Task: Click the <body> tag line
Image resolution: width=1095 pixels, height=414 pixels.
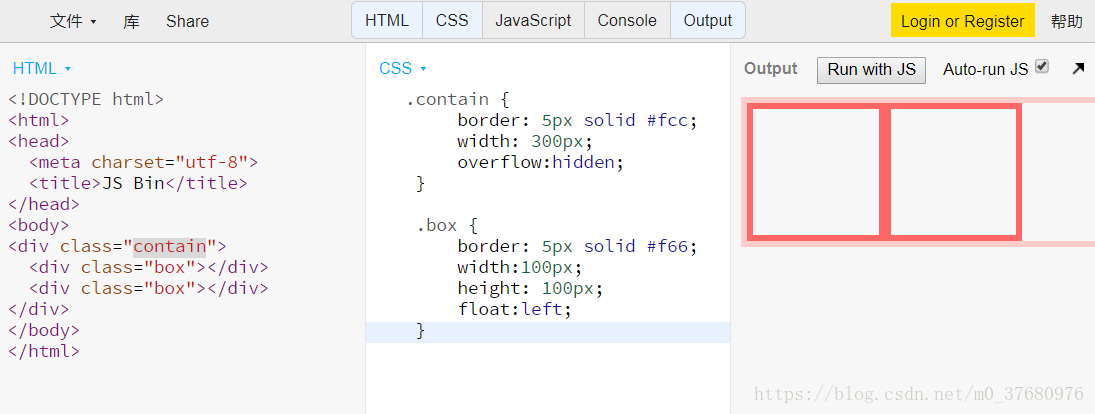Action: pyautogui.click(x=39, y=225)
